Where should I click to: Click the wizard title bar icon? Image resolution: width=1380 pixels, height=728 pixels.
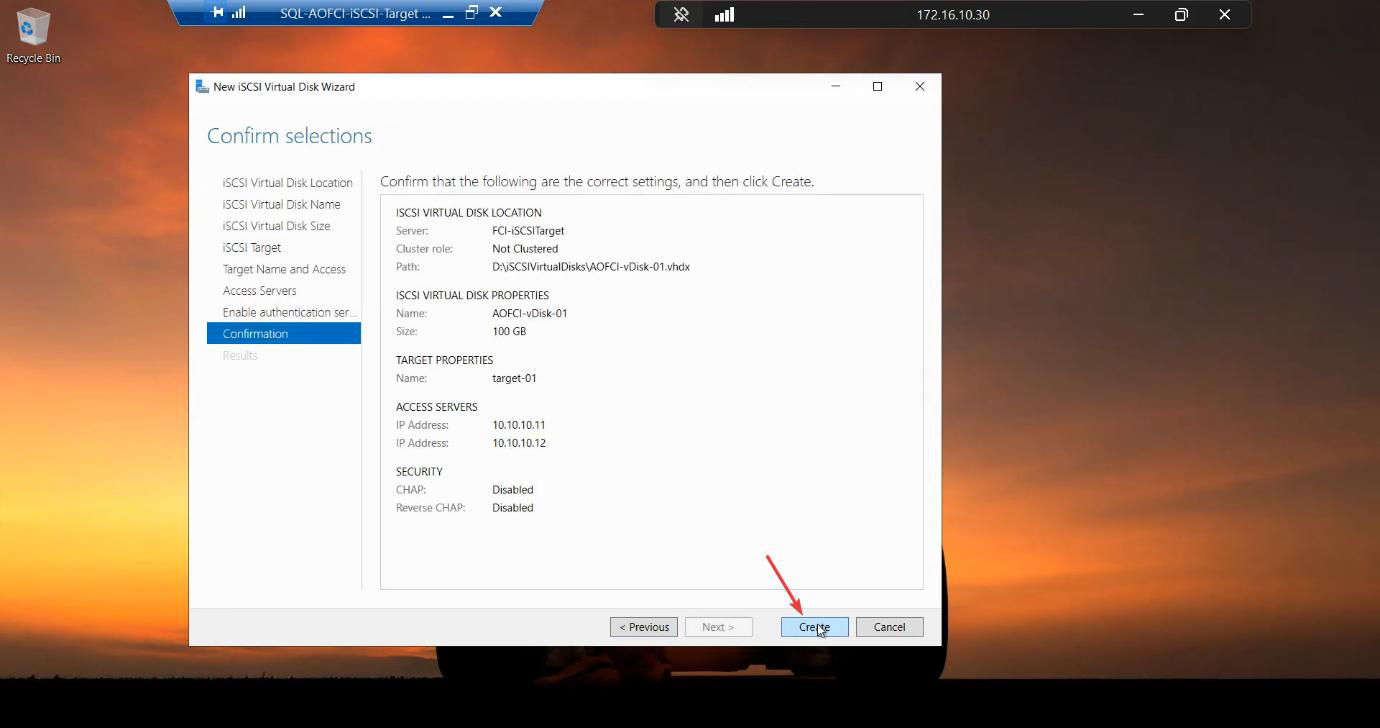[202, 87]
